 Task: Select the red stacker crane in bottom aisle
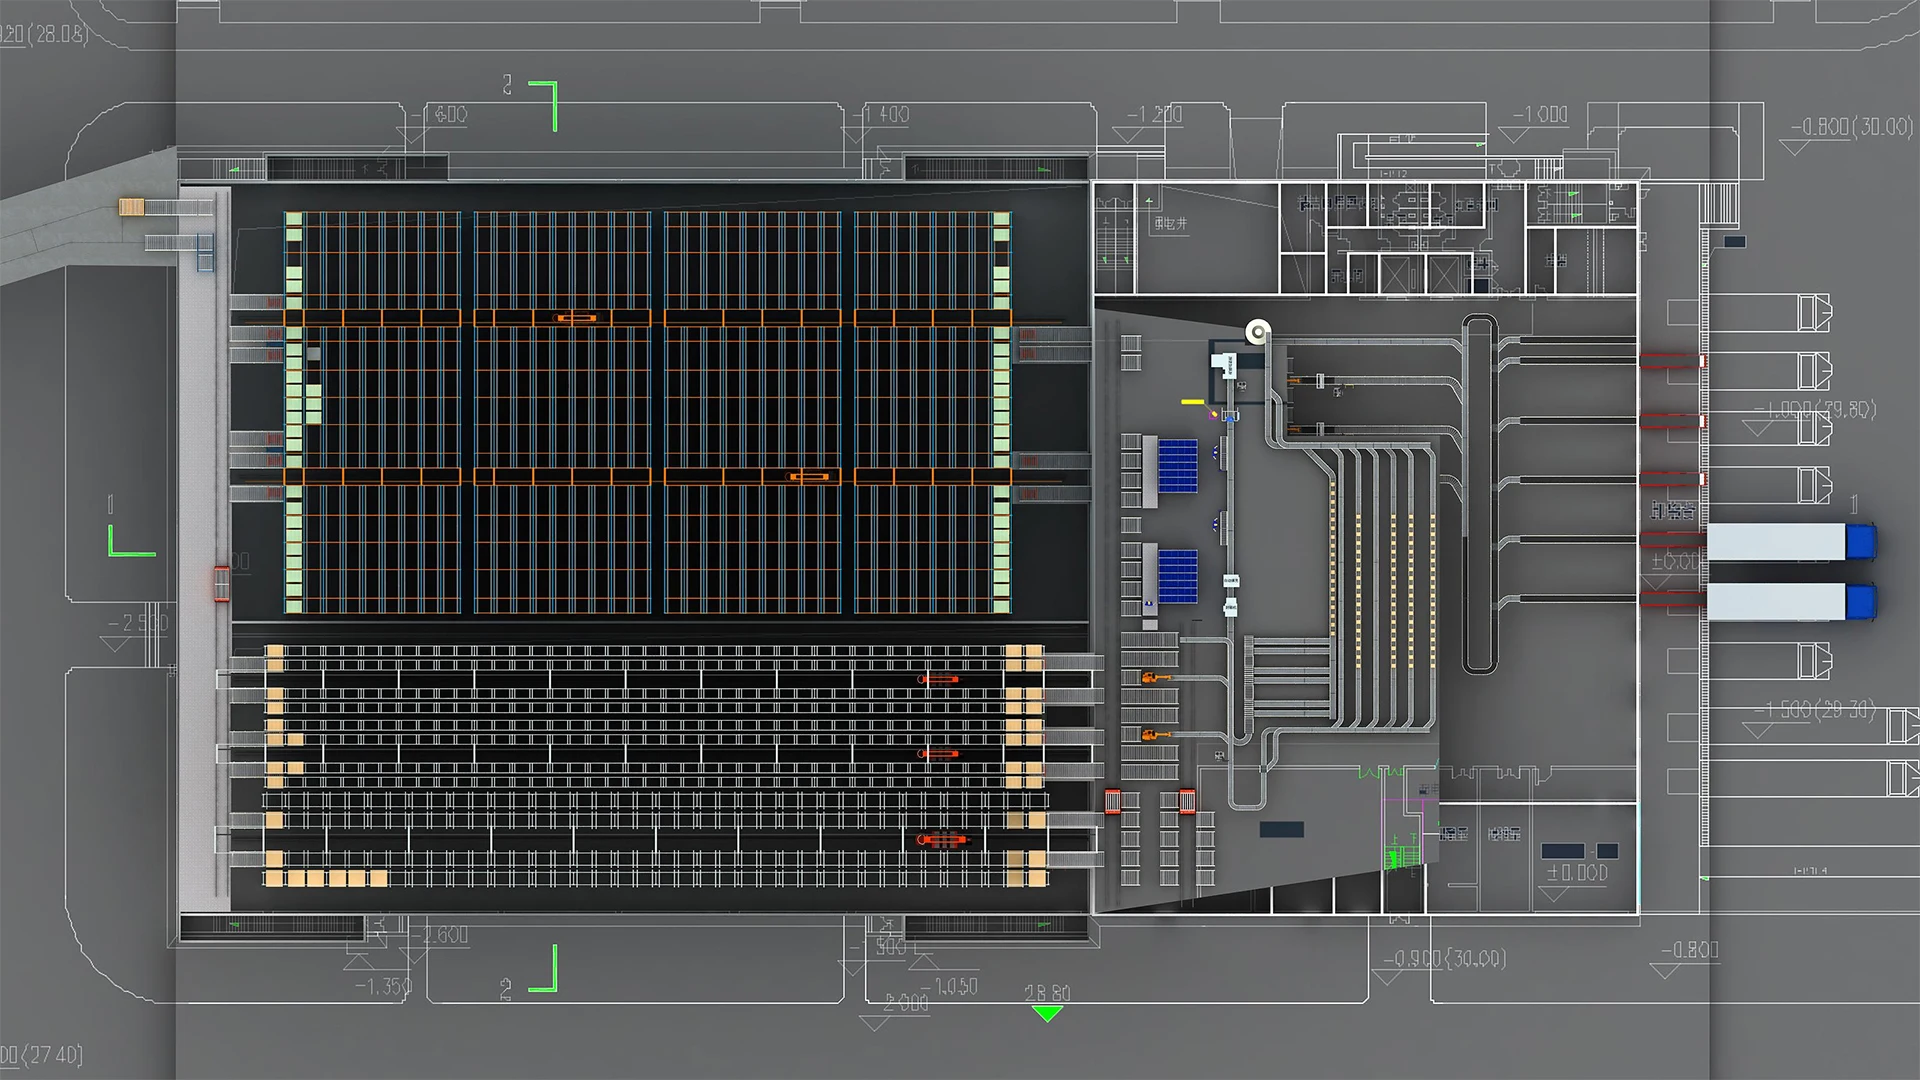(941, 840)
